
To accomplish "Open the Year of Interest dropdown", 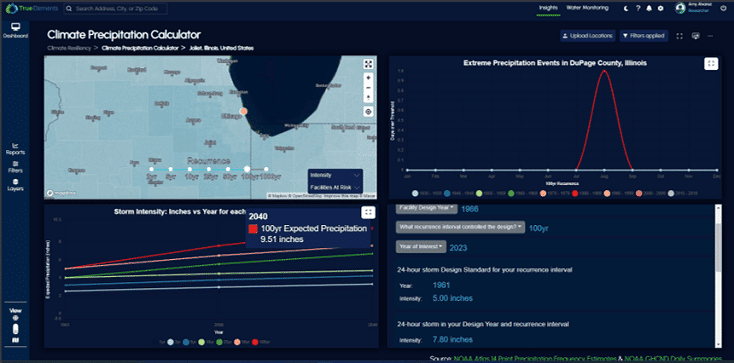I will click(421, 247).
